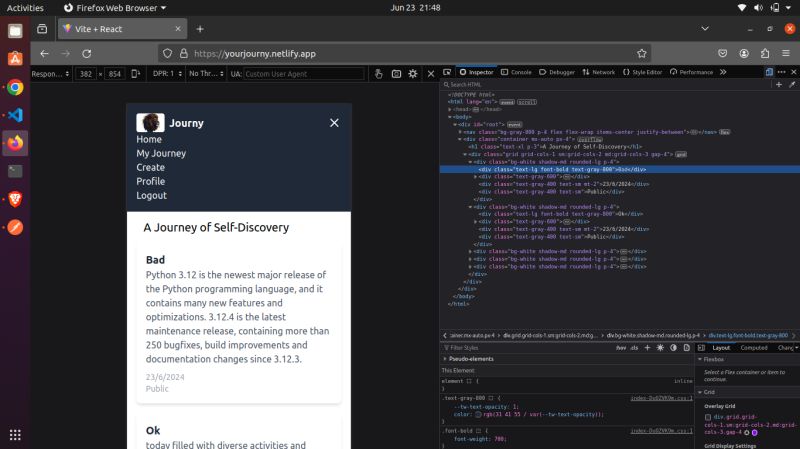Toggle responsive design mode icon in devtools toolbar
Screen dimensions: 800x449
[x=769, y=72]
